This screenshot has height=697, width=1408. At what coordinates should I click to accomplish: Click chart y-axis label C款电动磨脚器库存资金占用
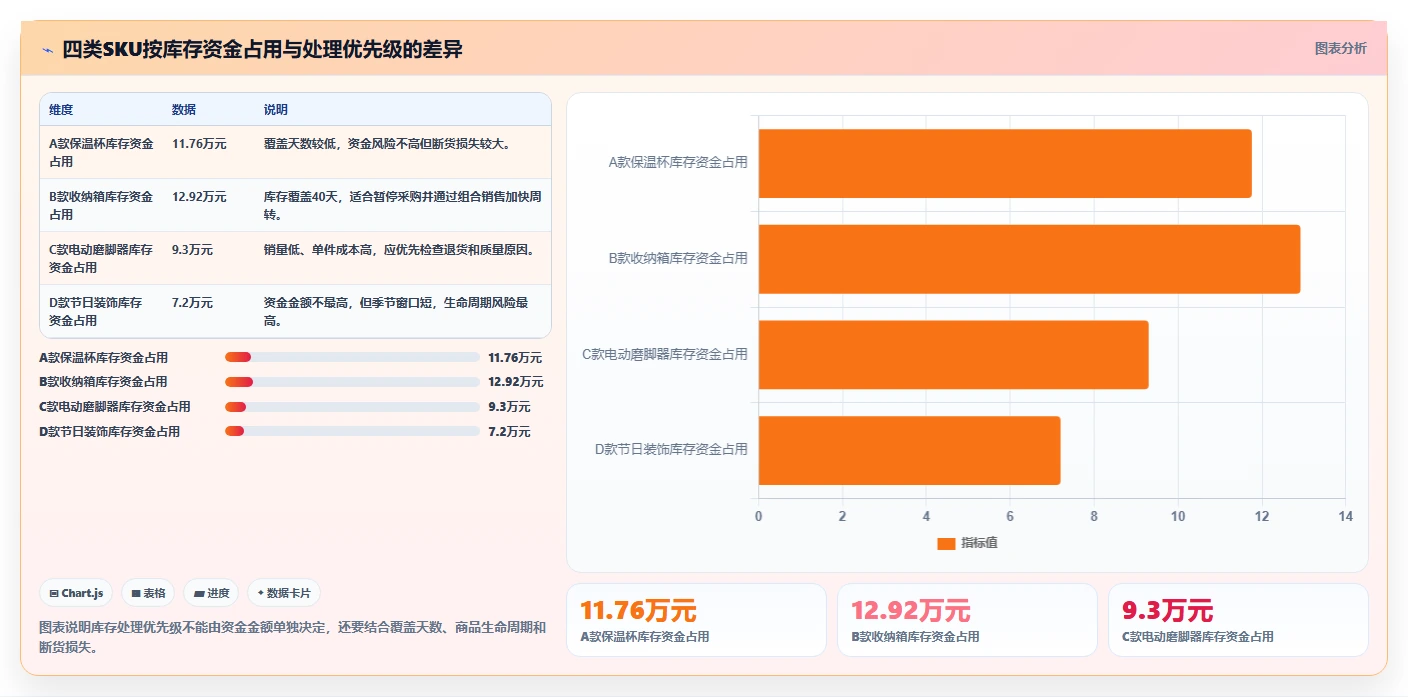pos(665,354)
